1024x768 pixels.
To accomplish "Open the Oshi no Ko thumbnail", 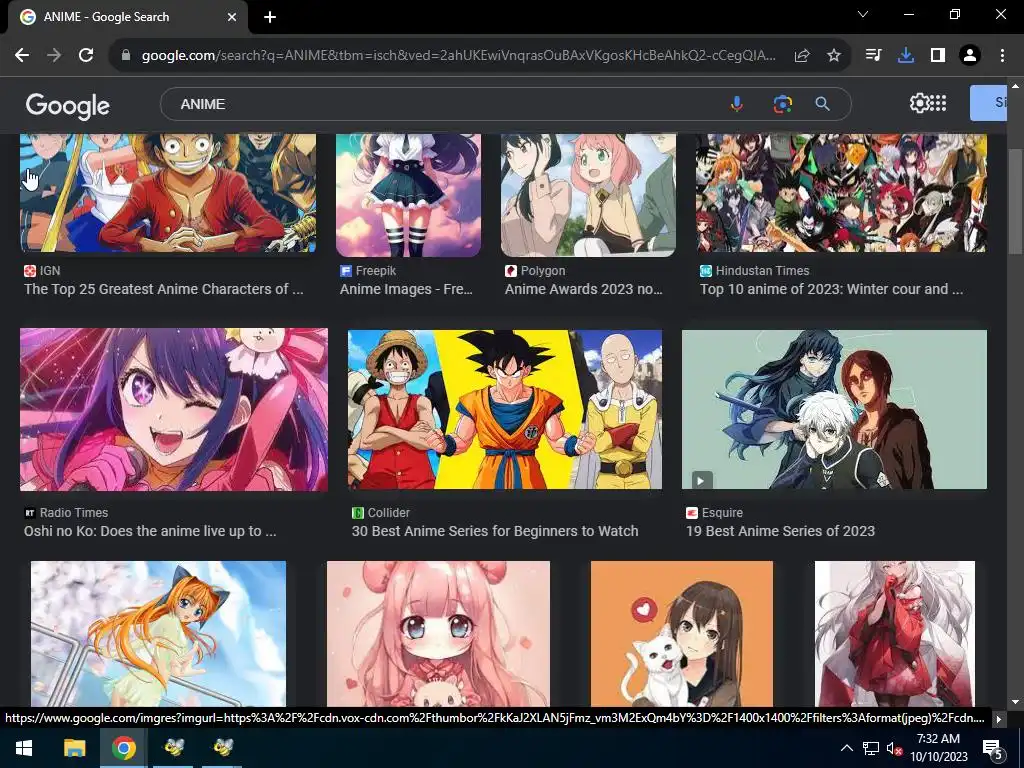I will (174, 409).
